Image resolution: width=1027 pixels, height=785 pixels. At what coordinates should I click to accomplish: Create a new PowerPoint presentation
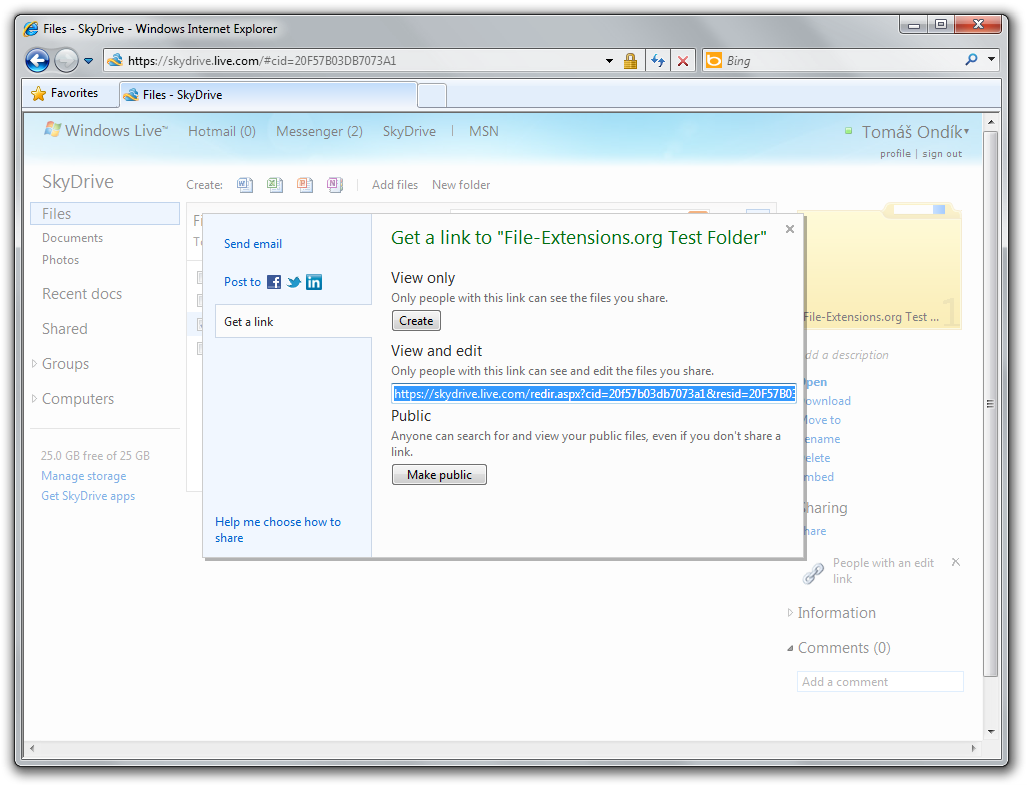click(x=305, y=185)
